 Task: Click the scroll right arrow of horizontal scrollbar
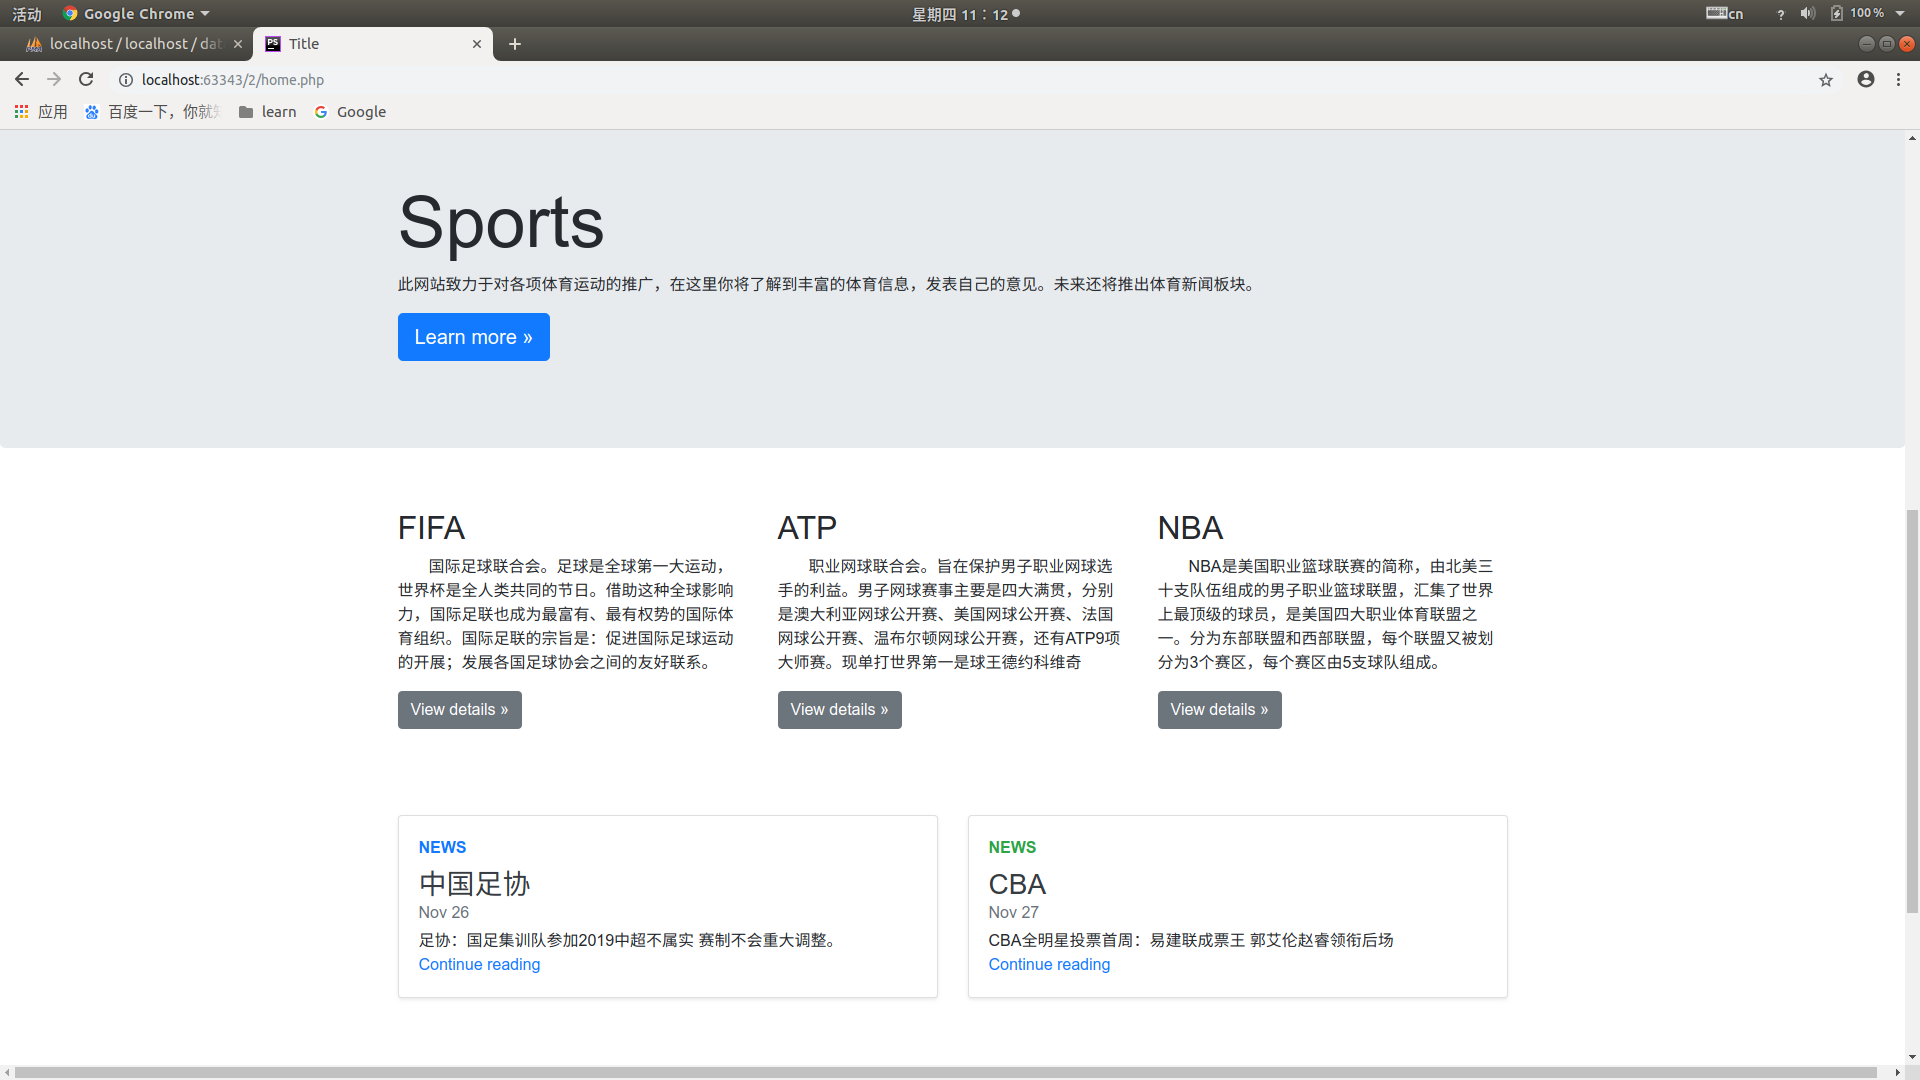[1897, 1073]
